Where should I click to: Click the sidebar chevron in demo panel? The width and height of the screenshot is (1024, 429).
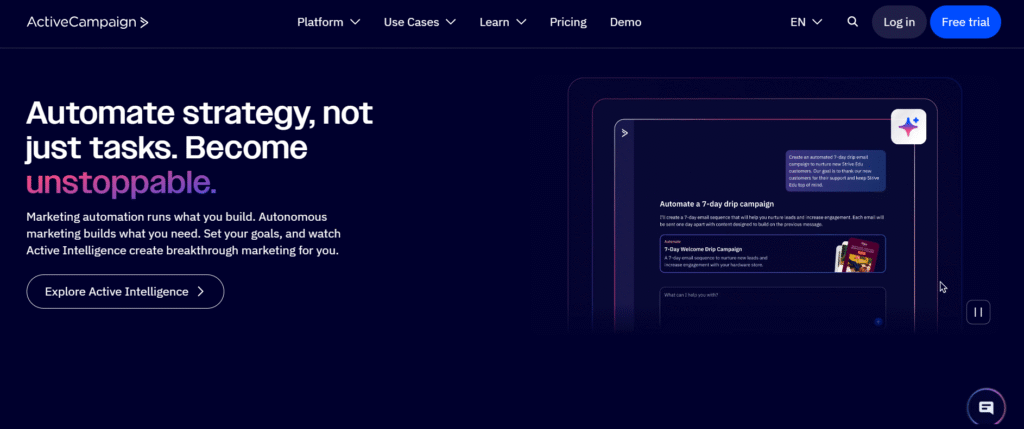(625, 132)
